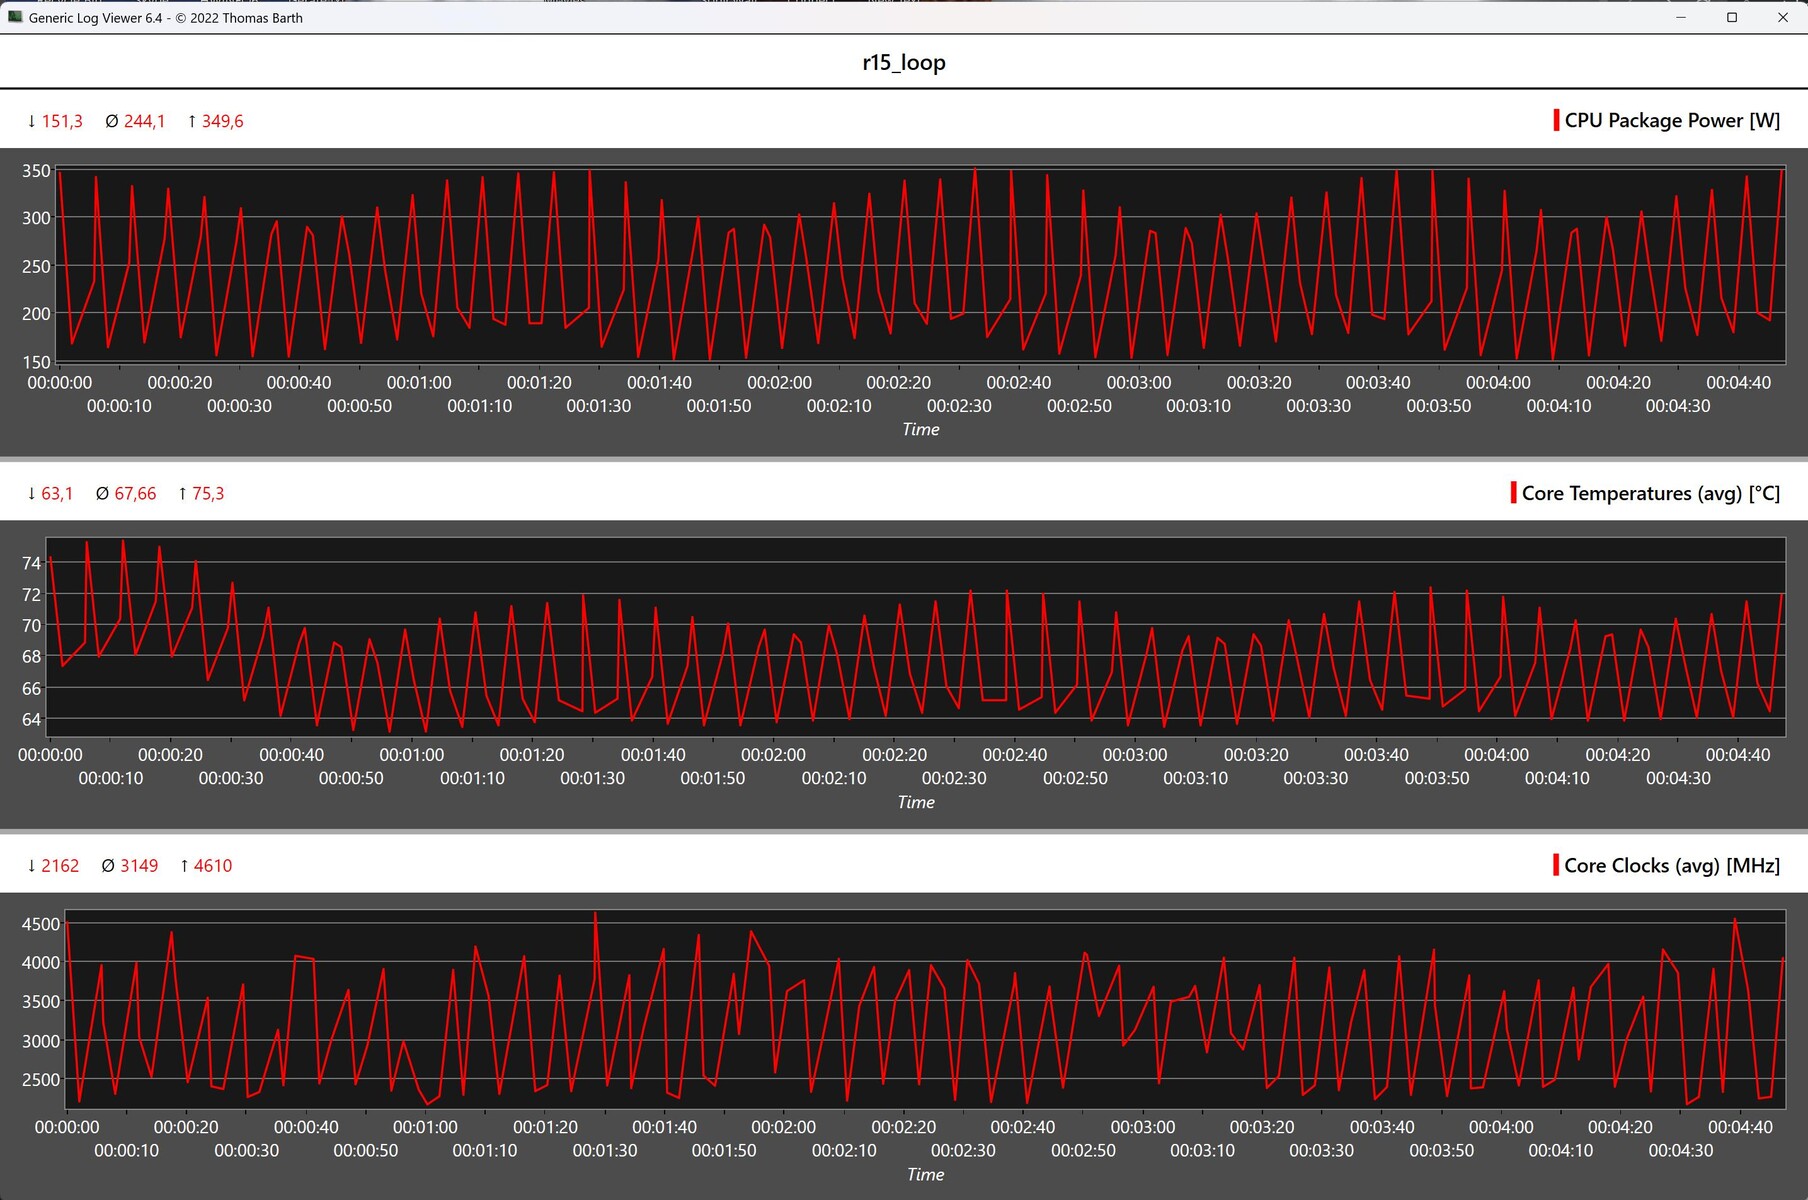Click the Time axis label under power chart

[920, 429]
